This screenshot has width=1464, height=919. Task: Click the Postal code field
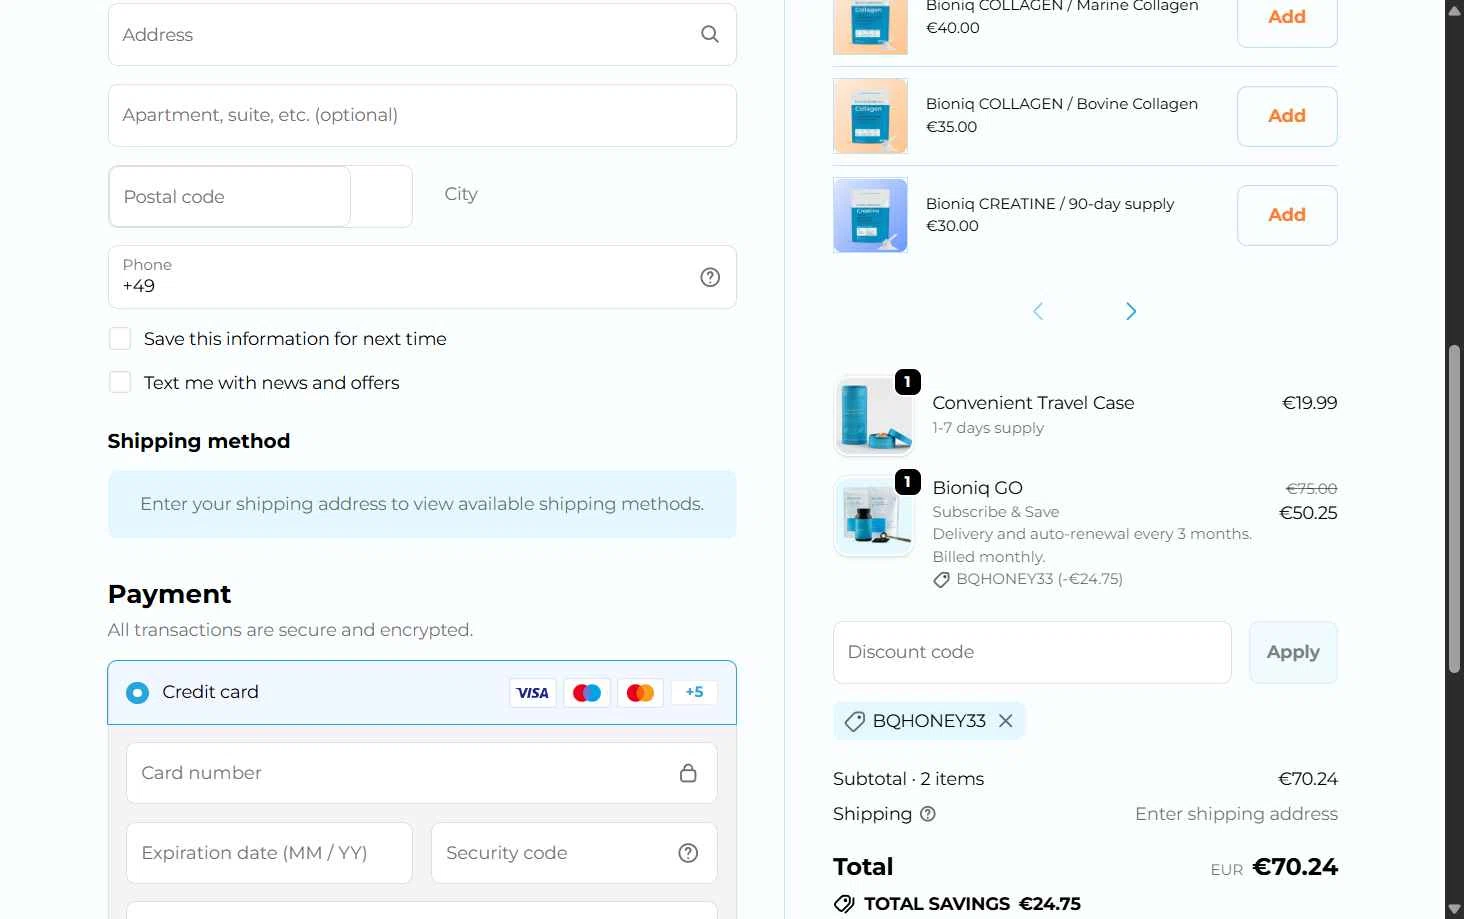click(230, 196)
